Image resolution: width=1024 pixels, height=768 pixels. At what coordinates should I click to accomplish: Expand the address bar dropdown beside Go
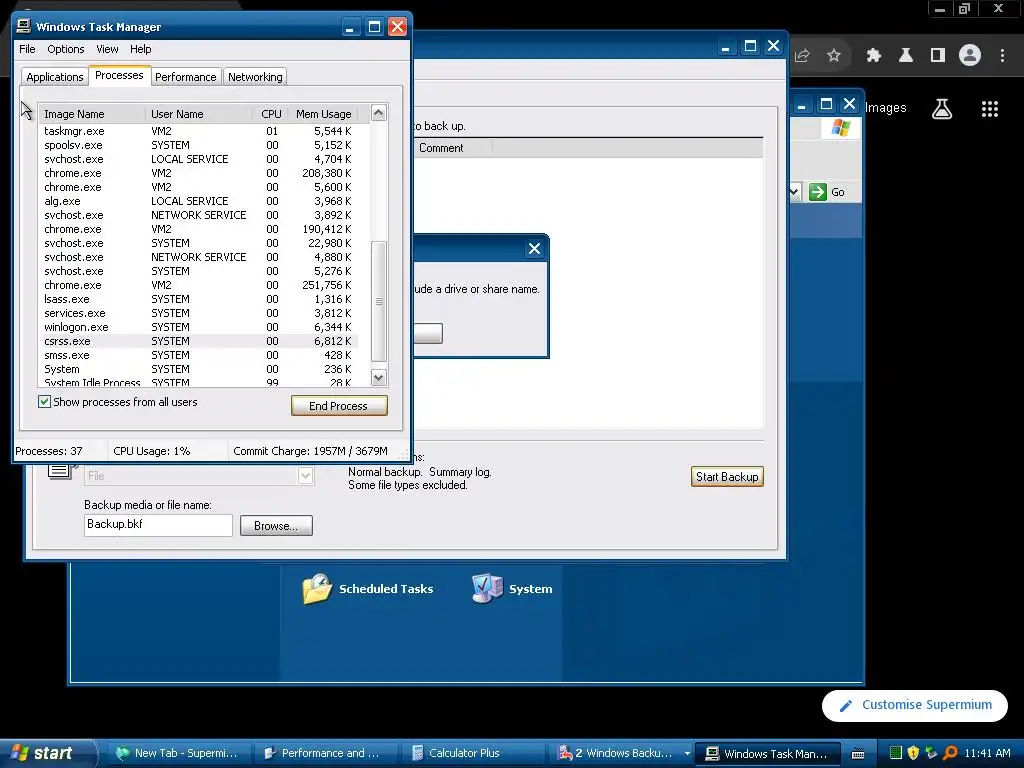pyautogui.click(x=794, y=192)
